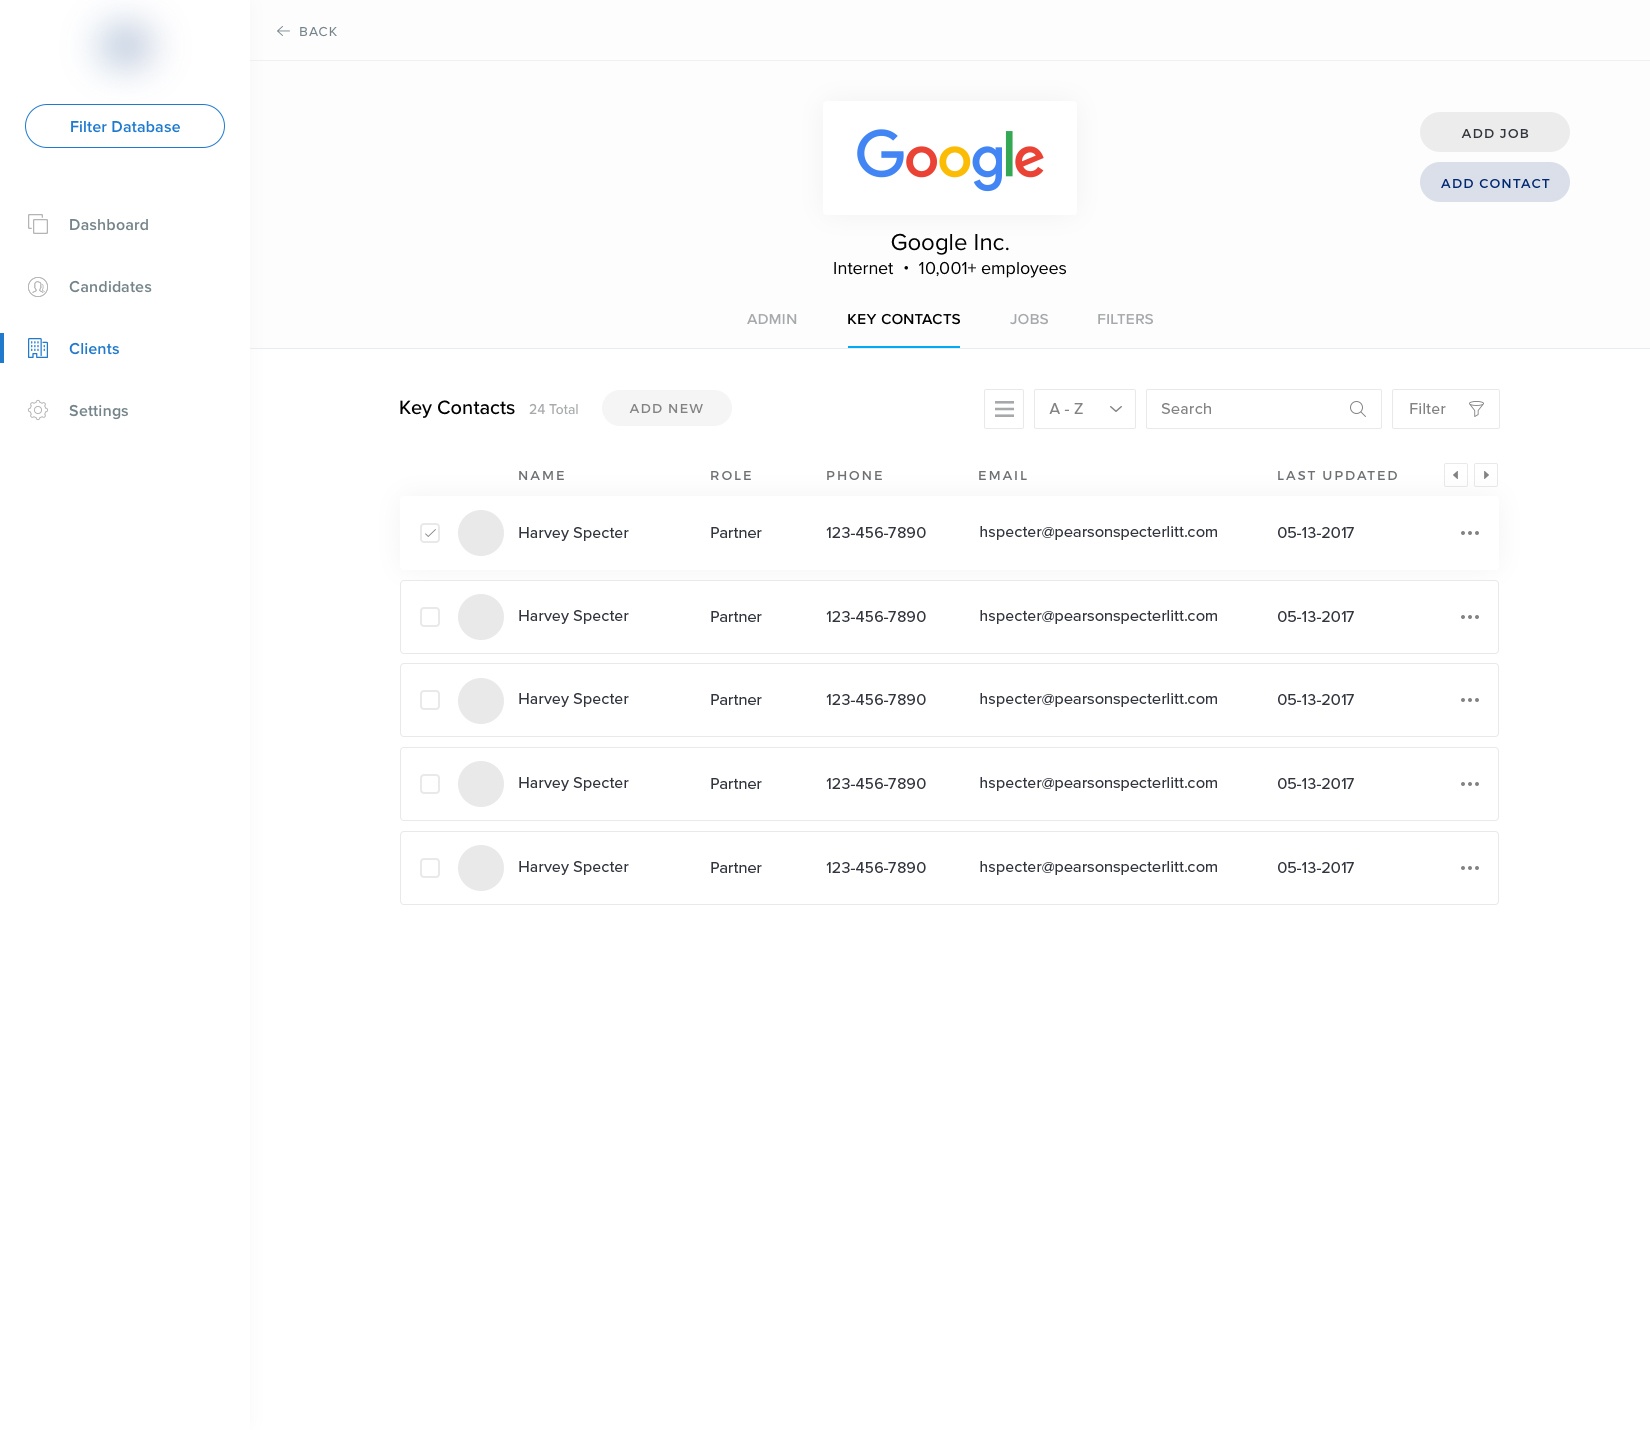
Task: Click the funnel icon in the Filter box
Action: [1476, 409]
